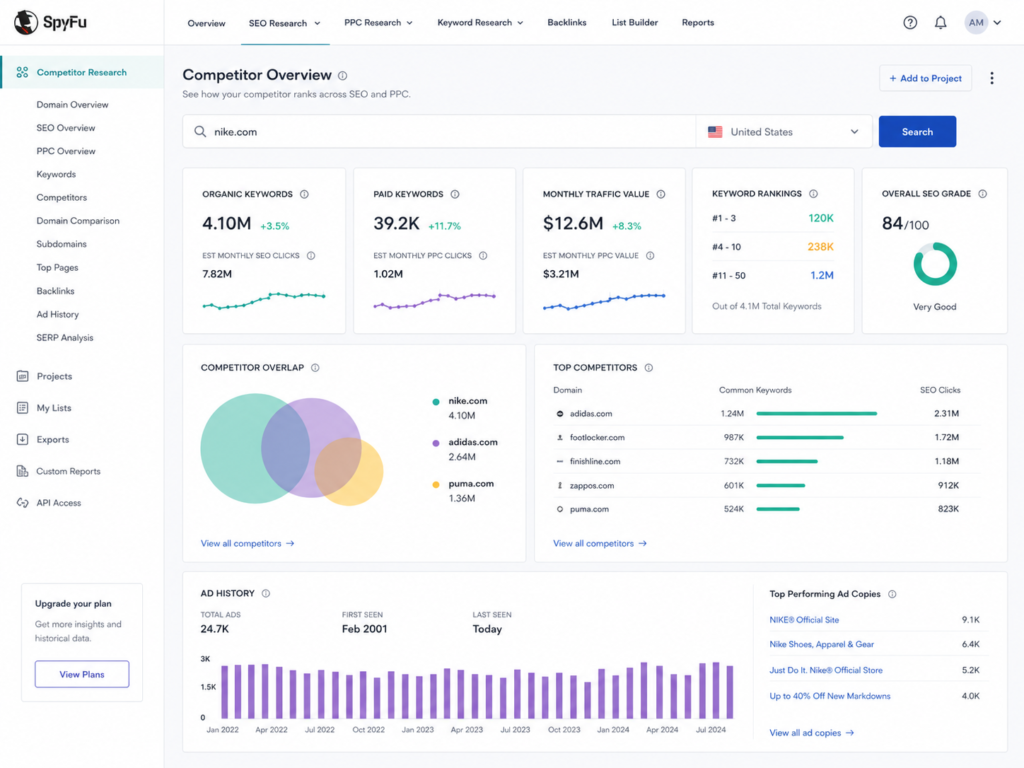Click the nike.com domain search field

click(x=439, y=132)
